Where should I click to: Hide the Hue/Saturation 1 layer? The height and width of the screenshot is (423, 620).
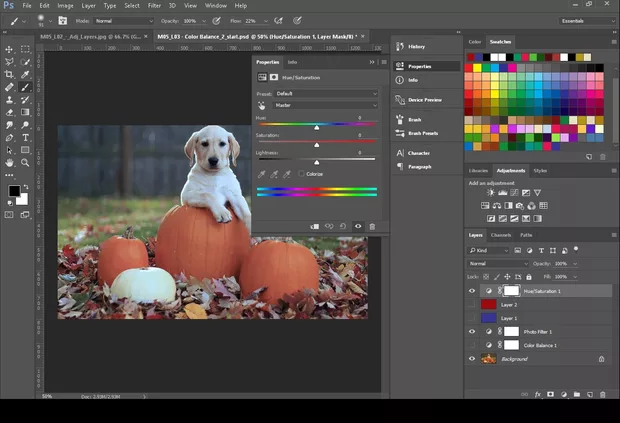click(473, 291)
